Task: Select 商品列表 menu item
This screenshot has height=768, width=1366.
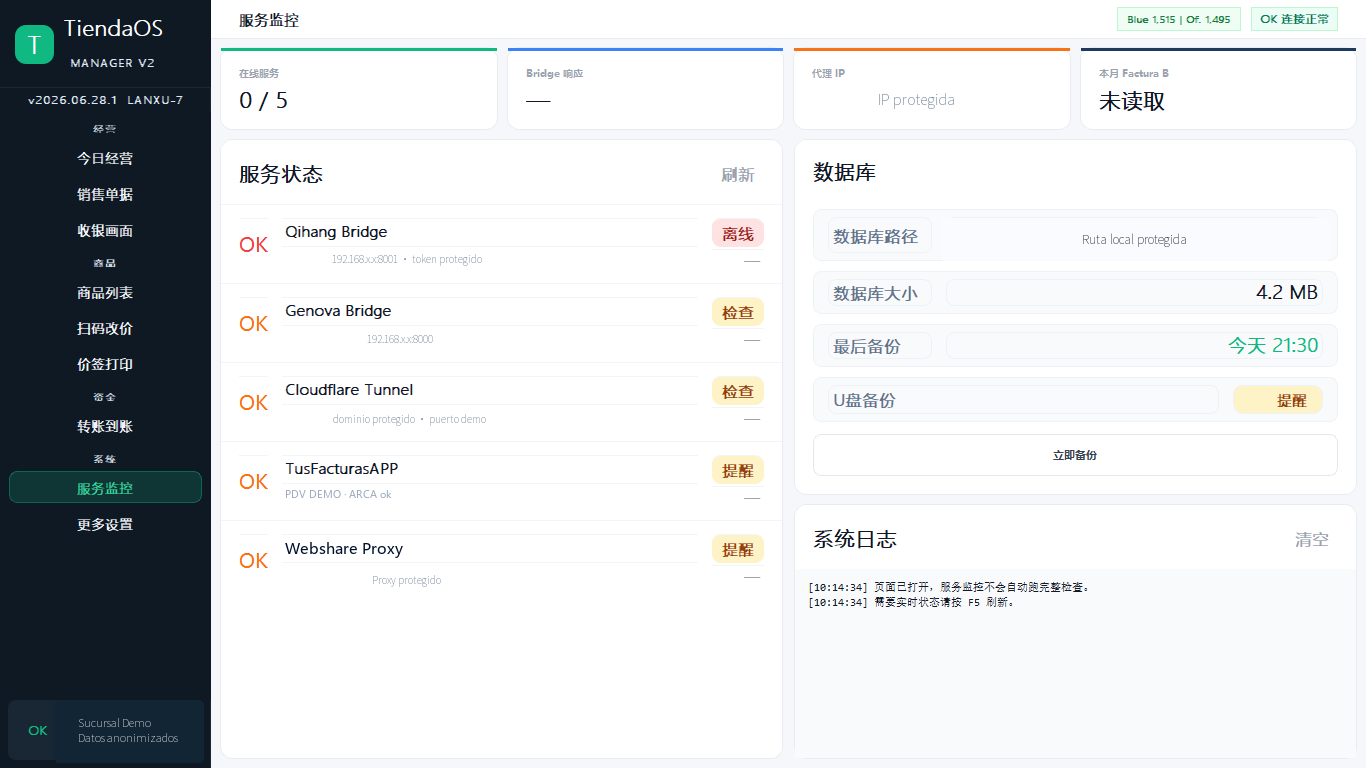Action: point(105,292)
